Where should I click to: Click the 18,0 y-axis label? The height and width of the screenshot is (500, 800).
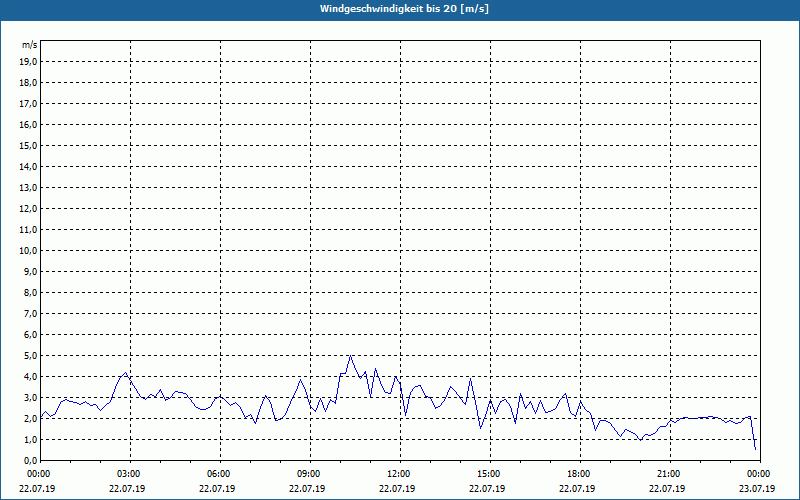tap(28, 83)
